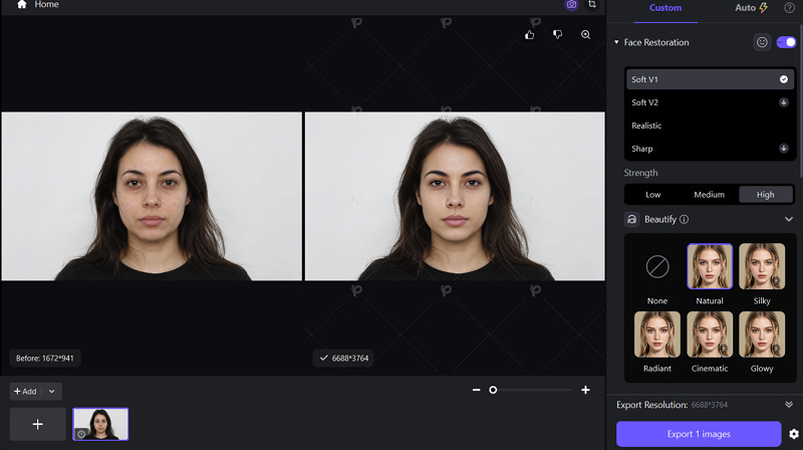Set strength to Low
This screenshot has height=450, width=803.
653,195
